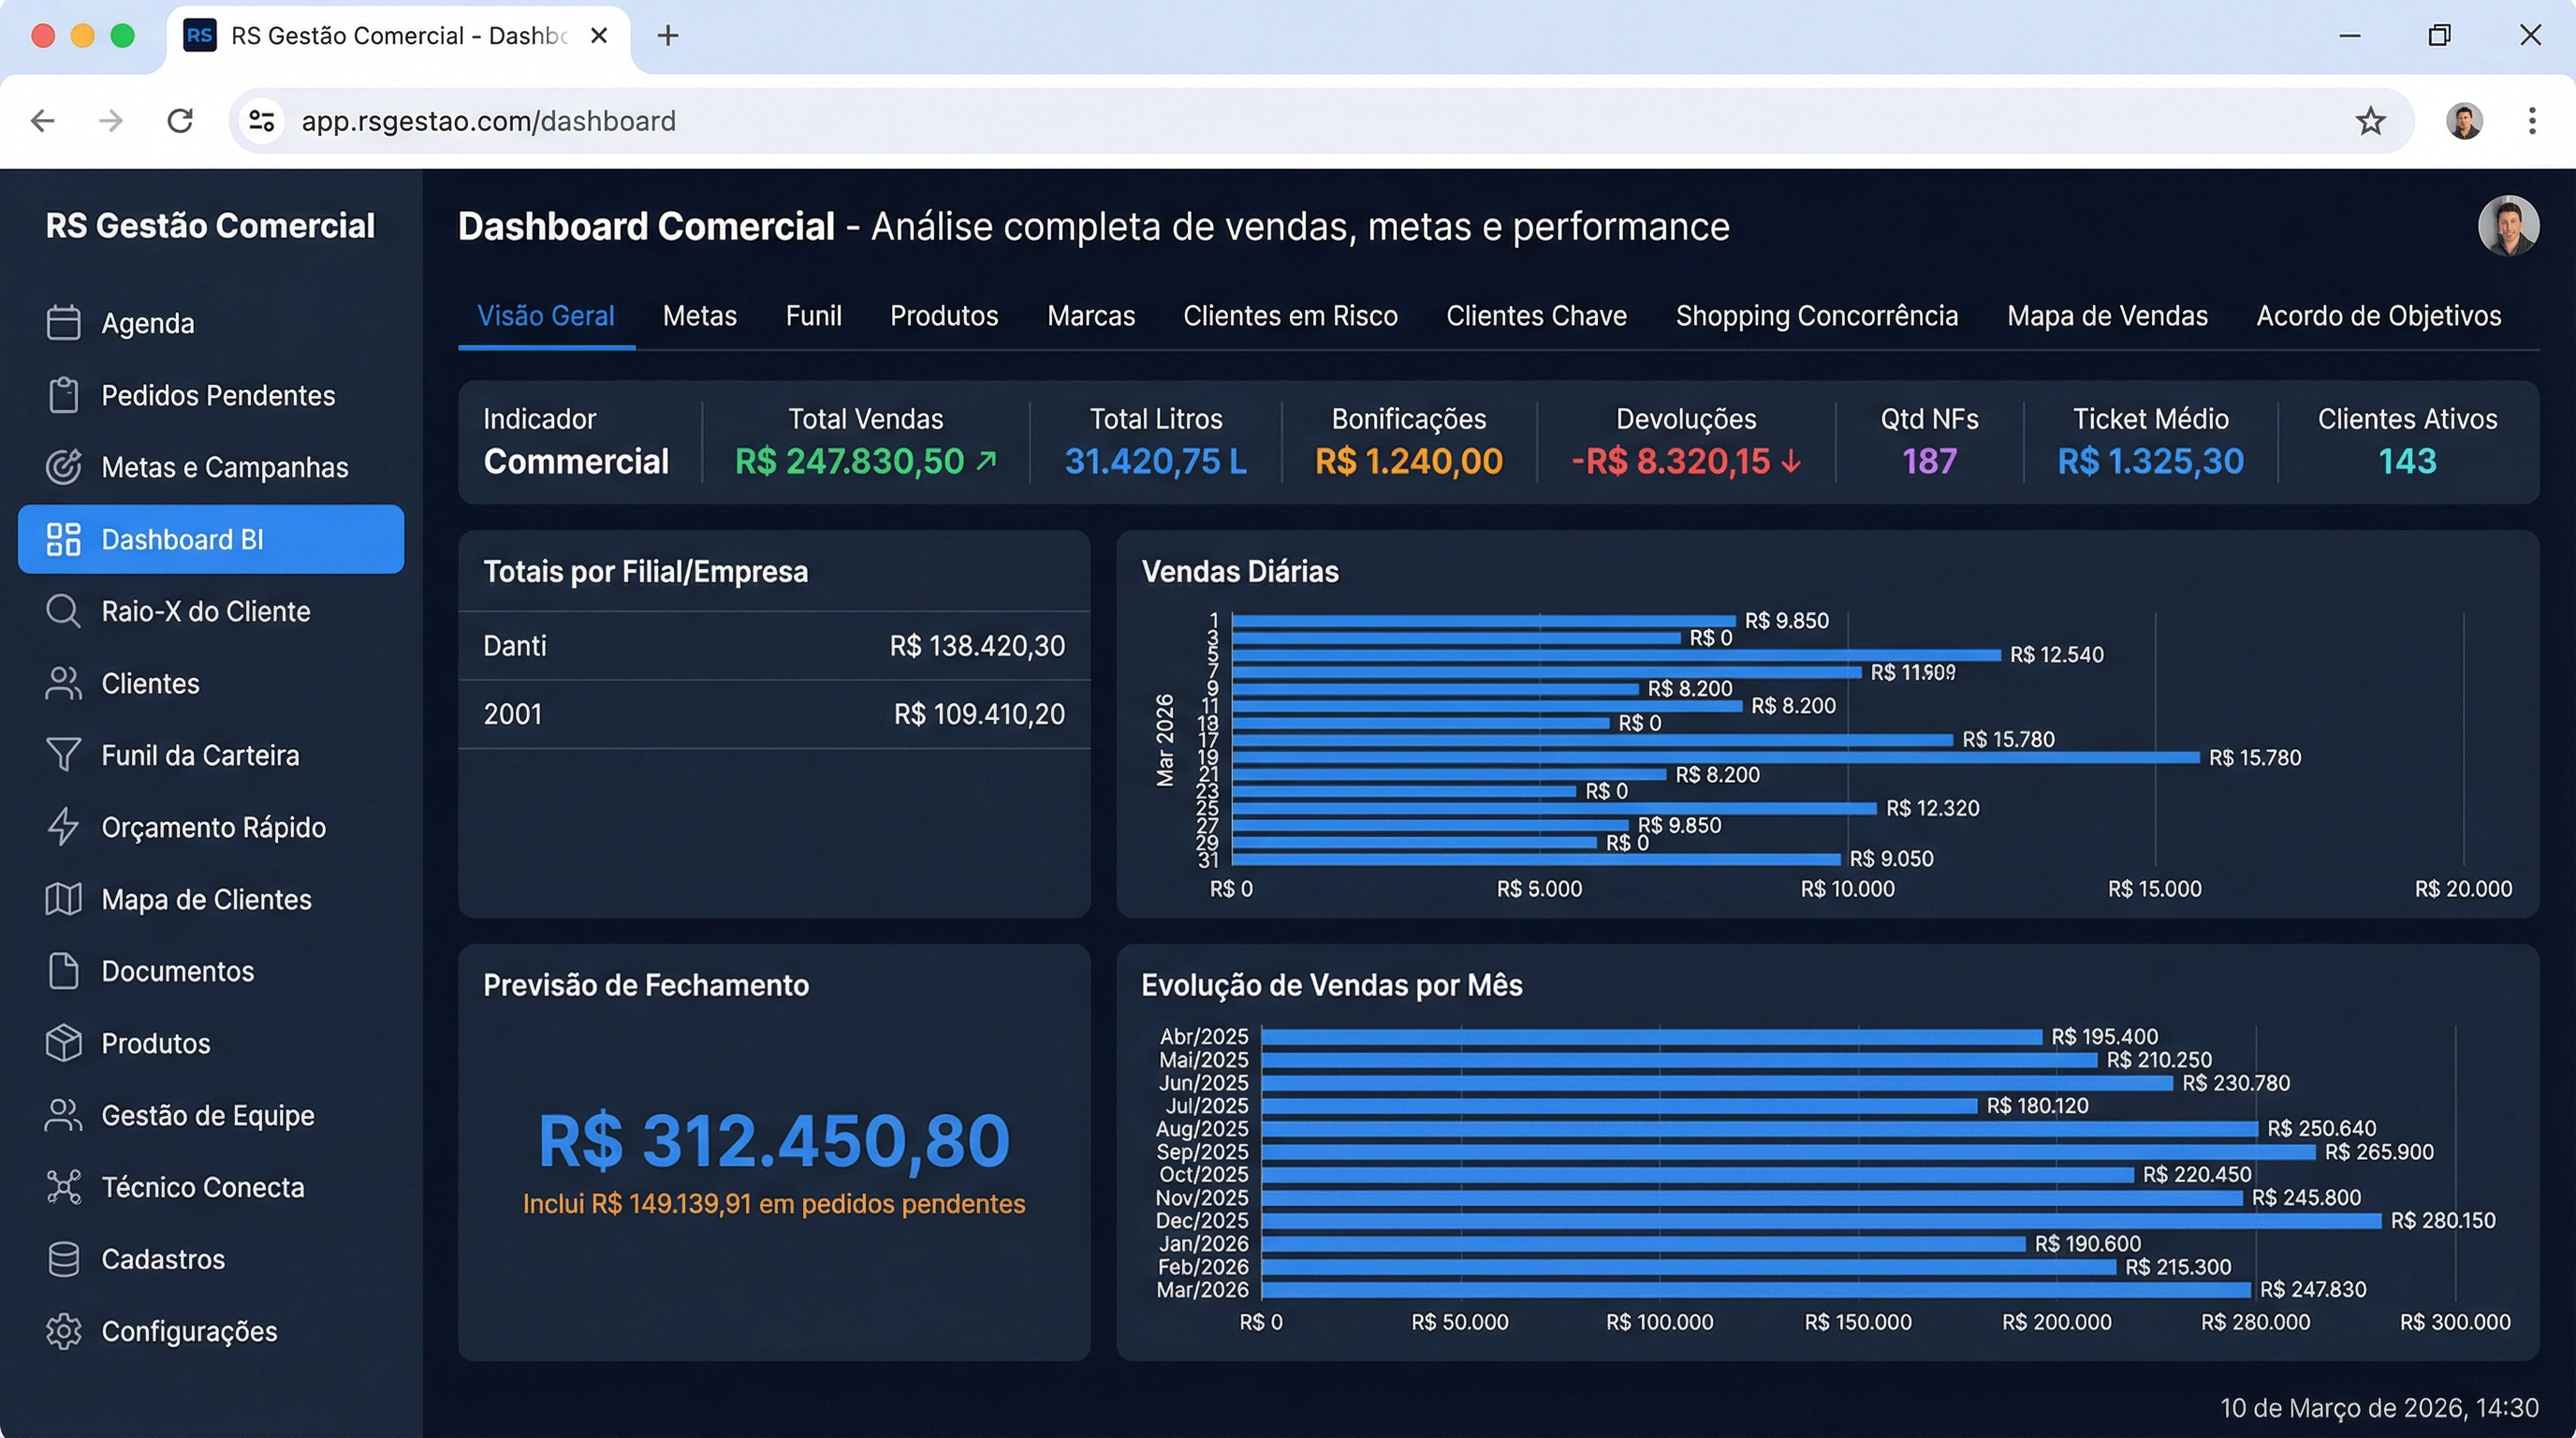Click the Danti filial row
This screenshot has width=2576, height=1438.
[x=774, y=646]
